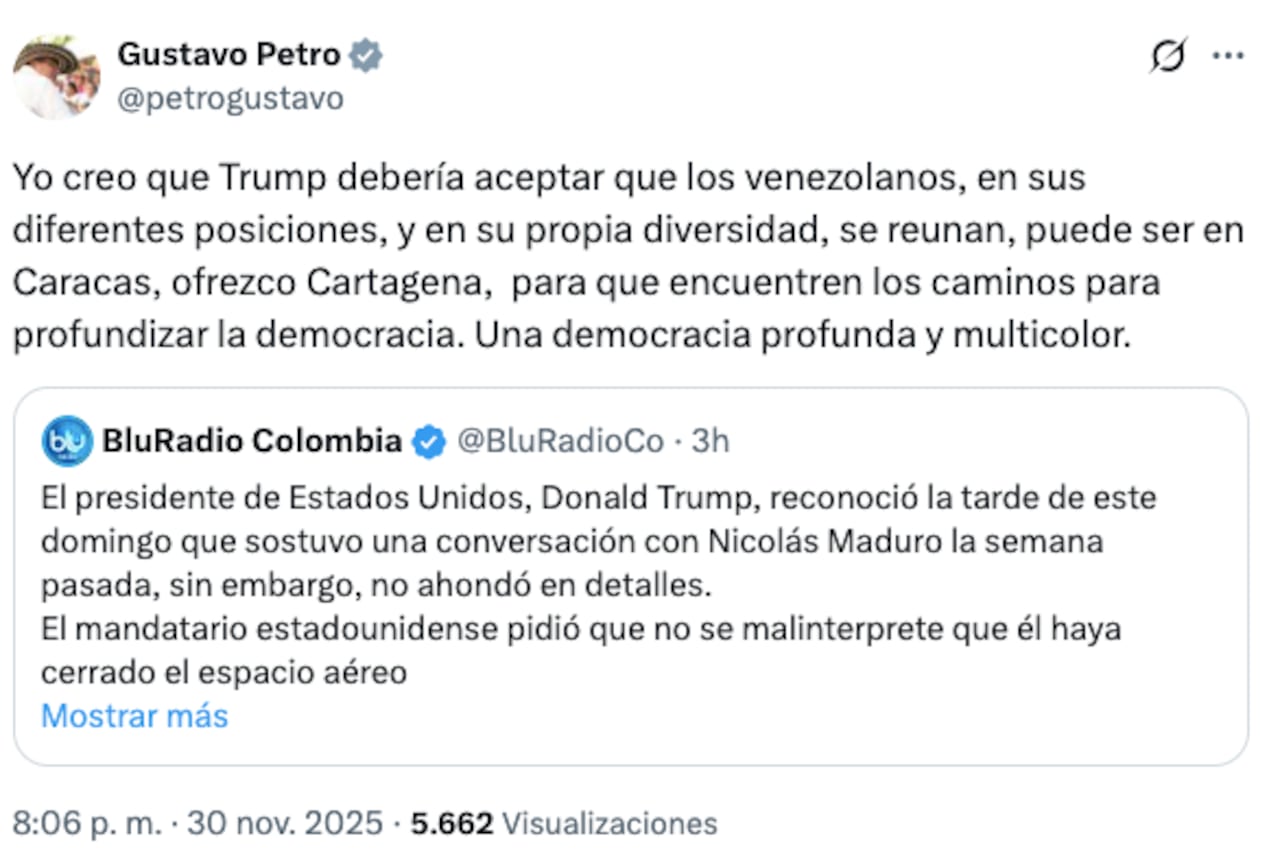Click BluRadio Colombia's blue verification checkmark

428,441
